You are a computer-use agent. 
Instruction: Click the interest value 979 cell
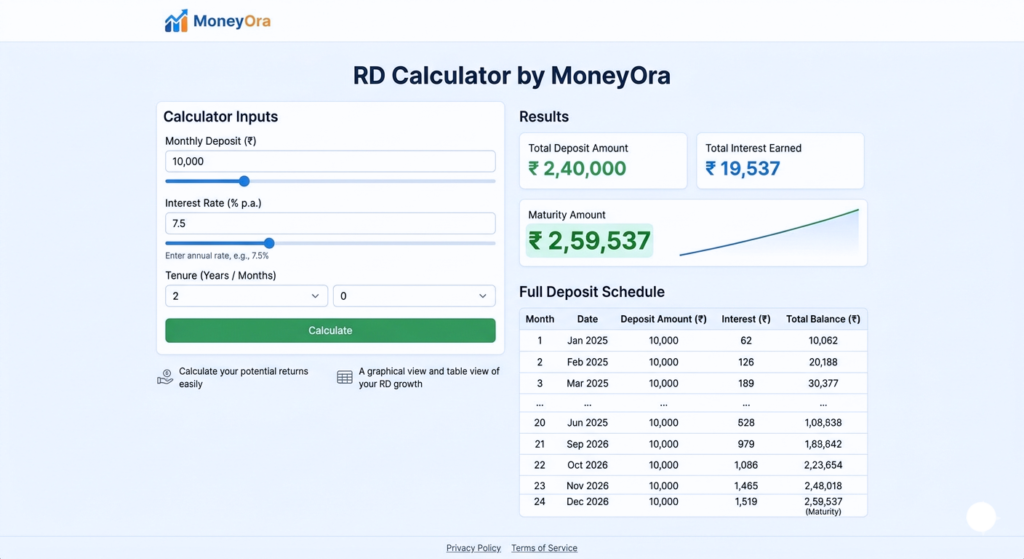point(746,444)
